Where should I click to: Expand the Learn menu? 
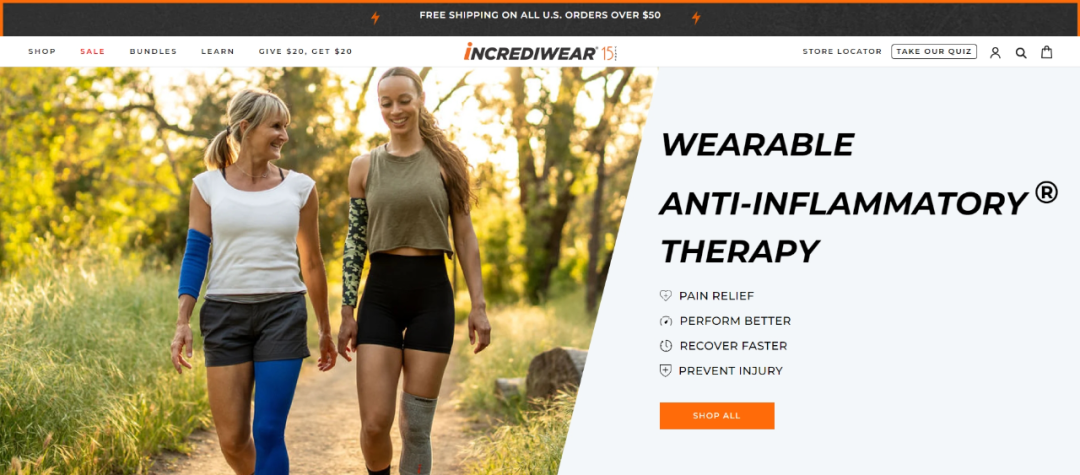point(218,52)
